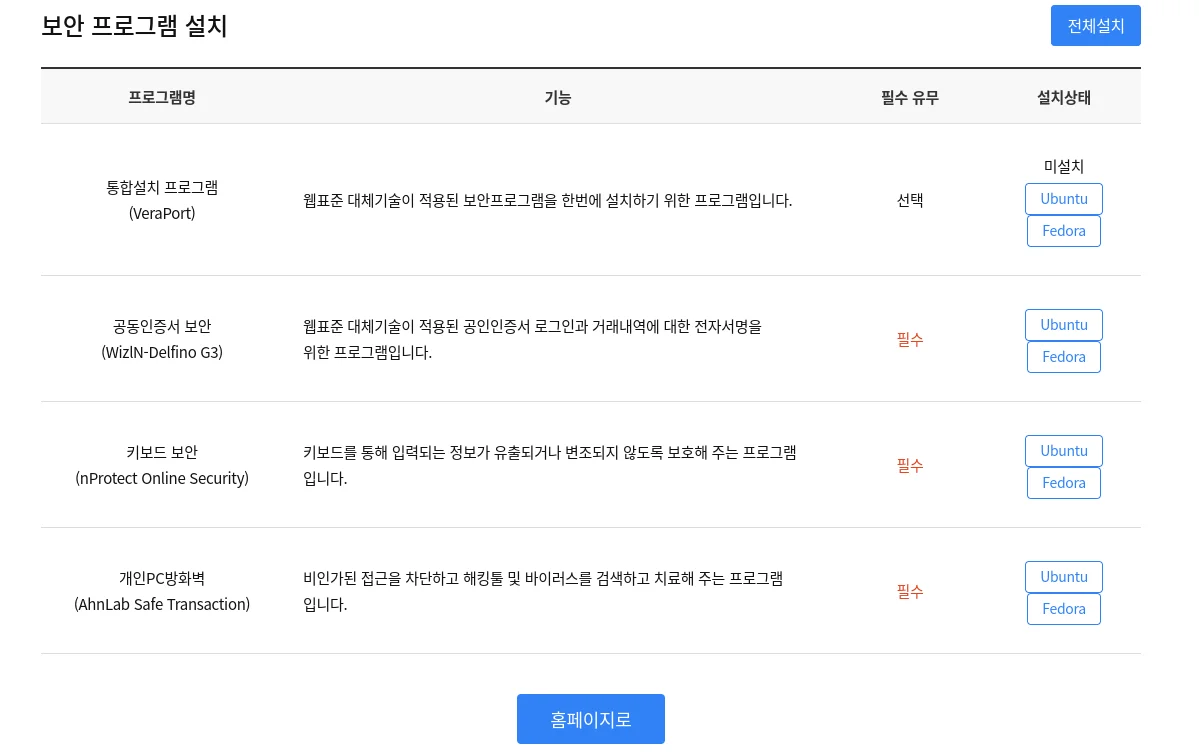
Task: Click the 필수 유무 column header
Action: [909, 97]
